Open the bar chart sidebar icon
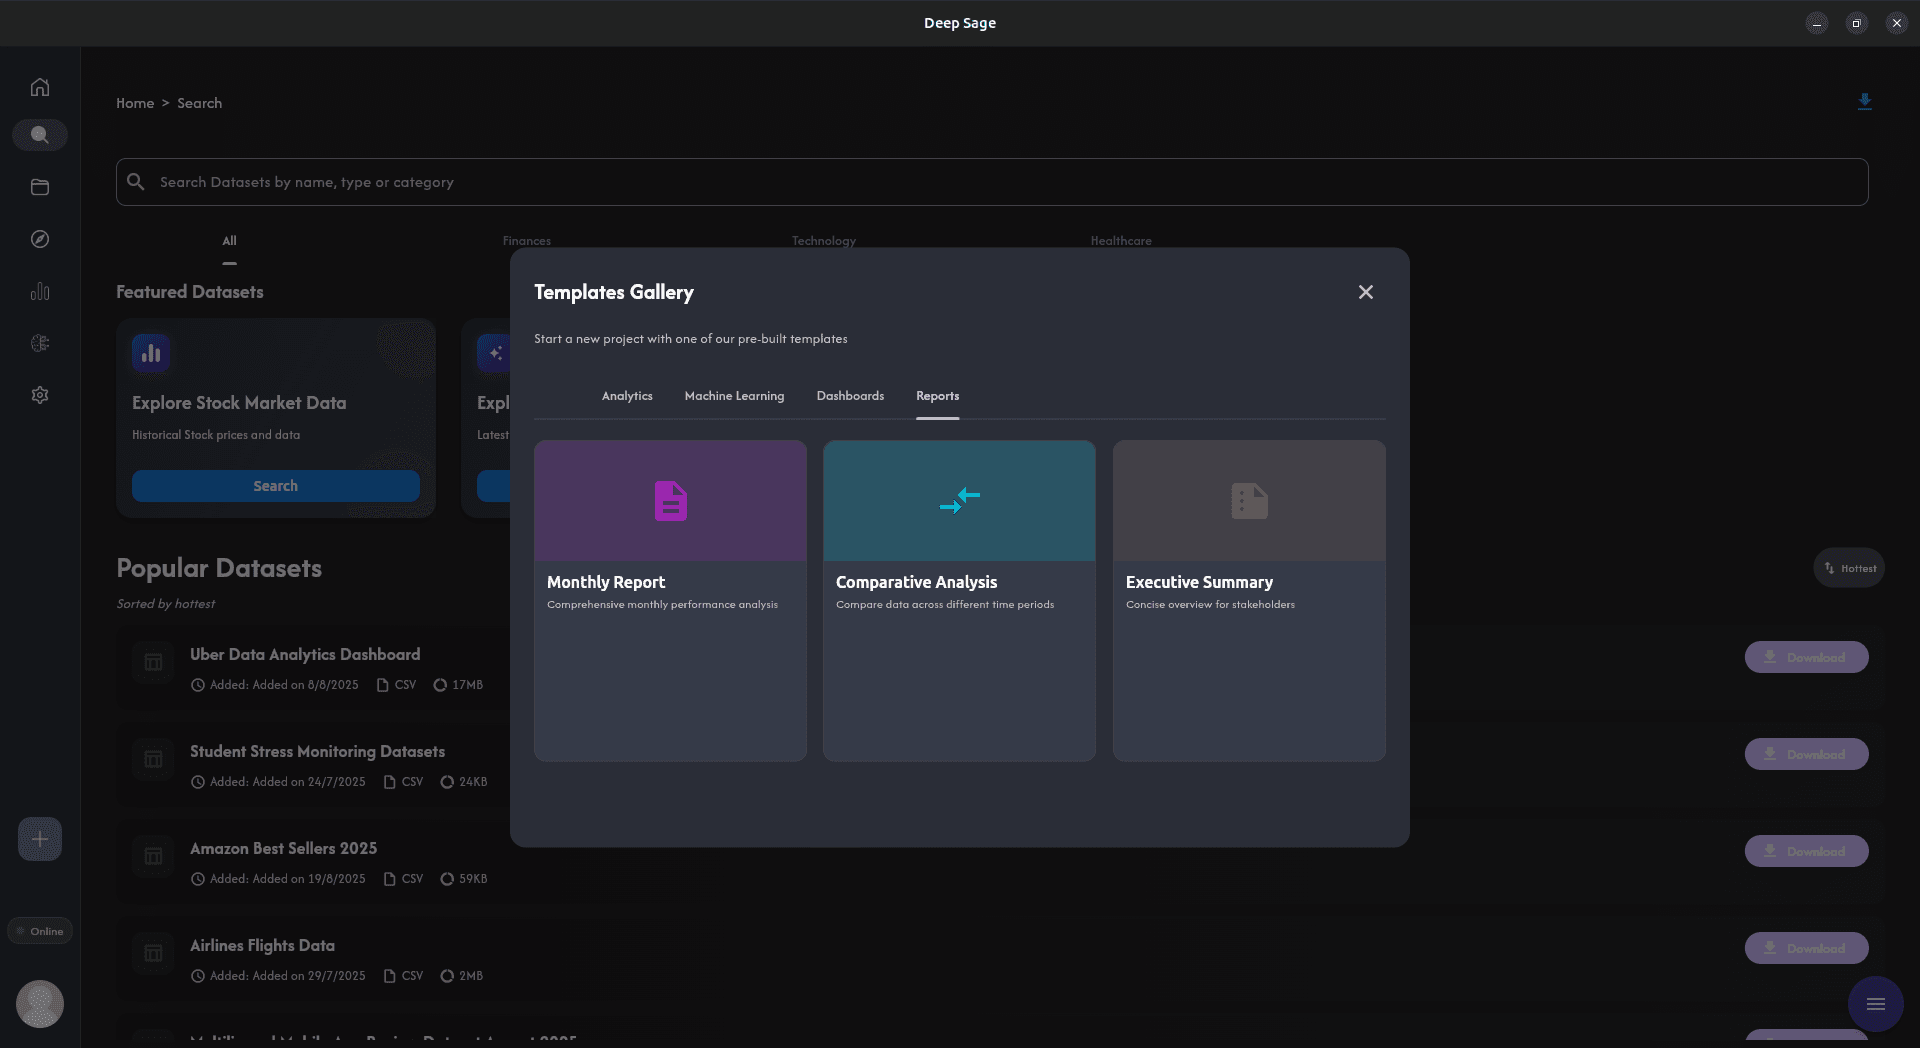Viewport: 1920px width, 1048px height. click(x=40, y=291)
